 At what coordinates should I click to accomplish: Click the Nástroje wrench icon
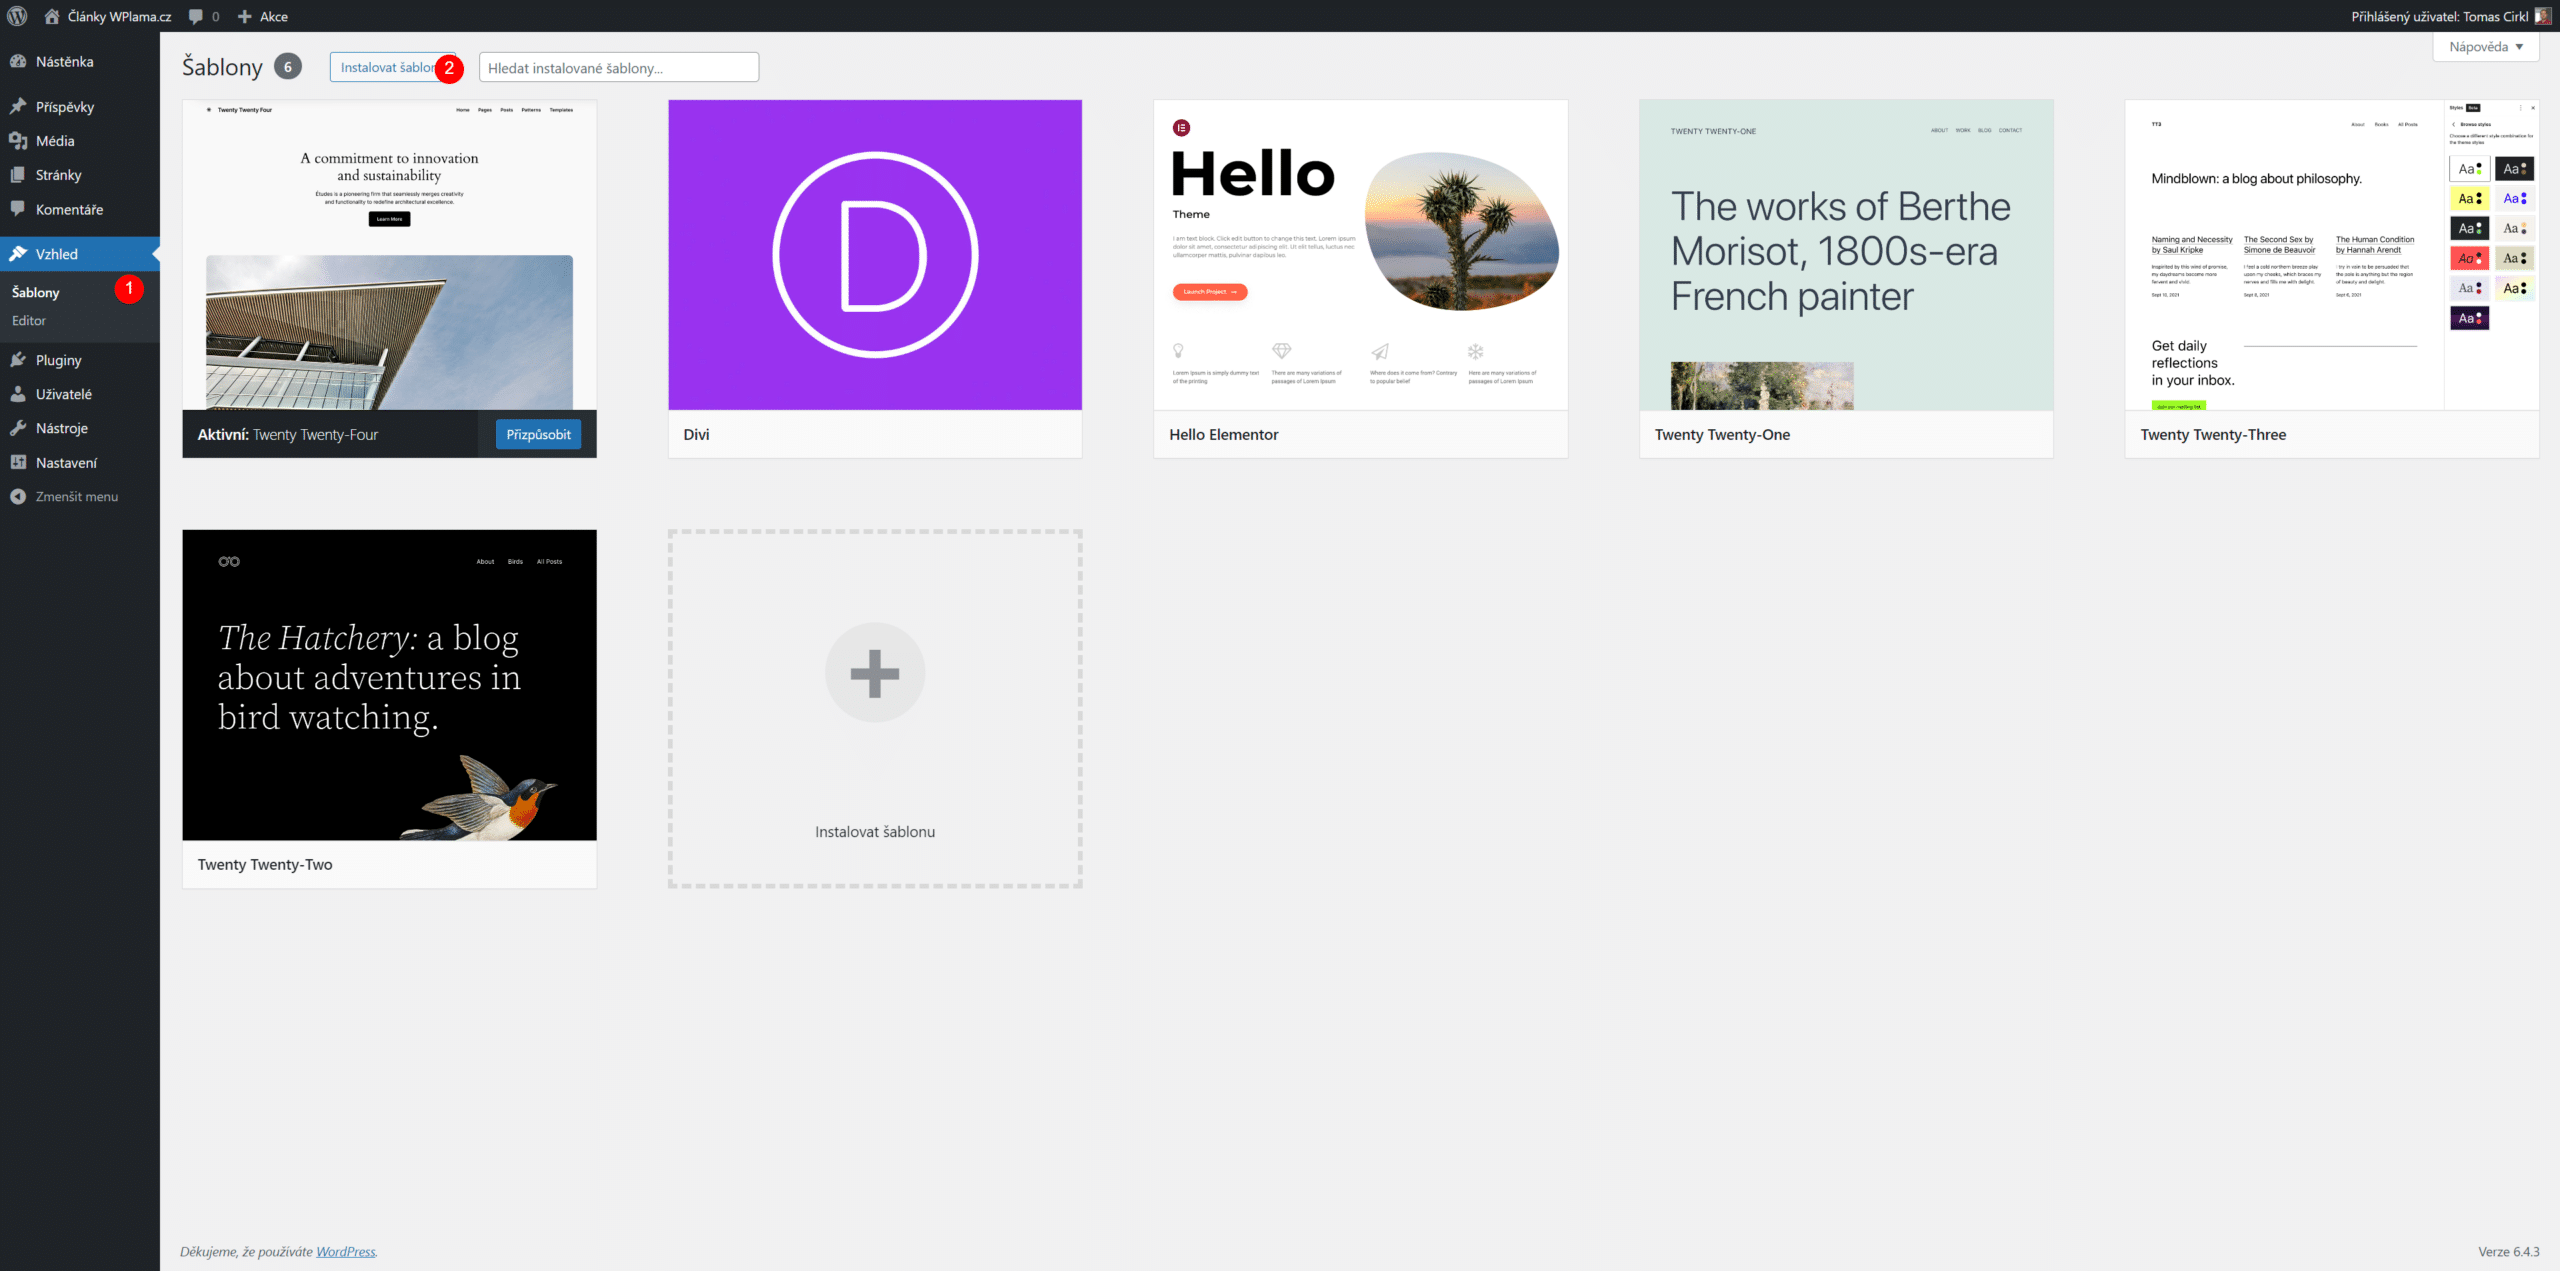(x=18, y=428)
